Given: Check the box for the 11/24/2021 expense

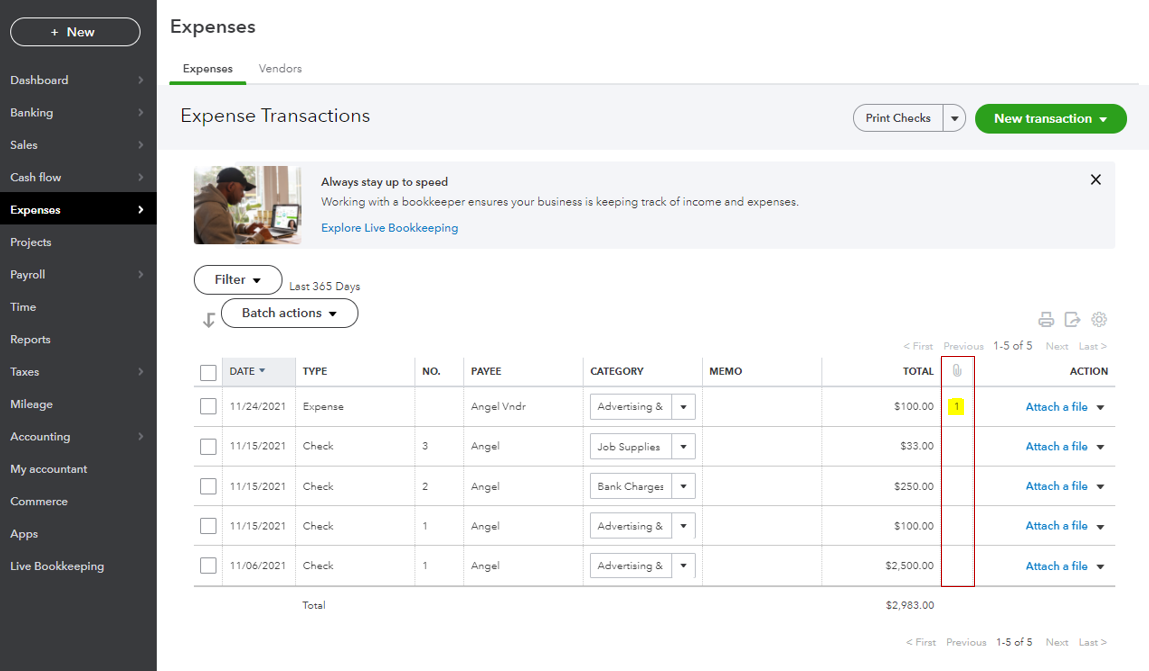Looking at the screenshot, I should point(208,407).
